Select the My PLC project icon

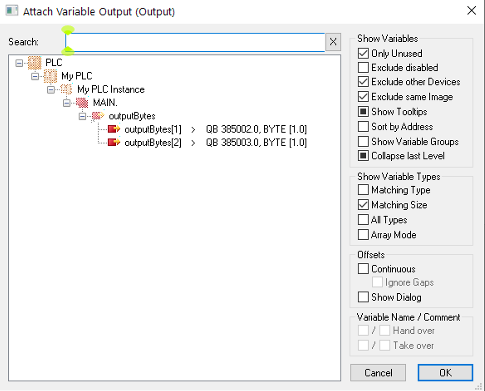[x=50, y=76]
